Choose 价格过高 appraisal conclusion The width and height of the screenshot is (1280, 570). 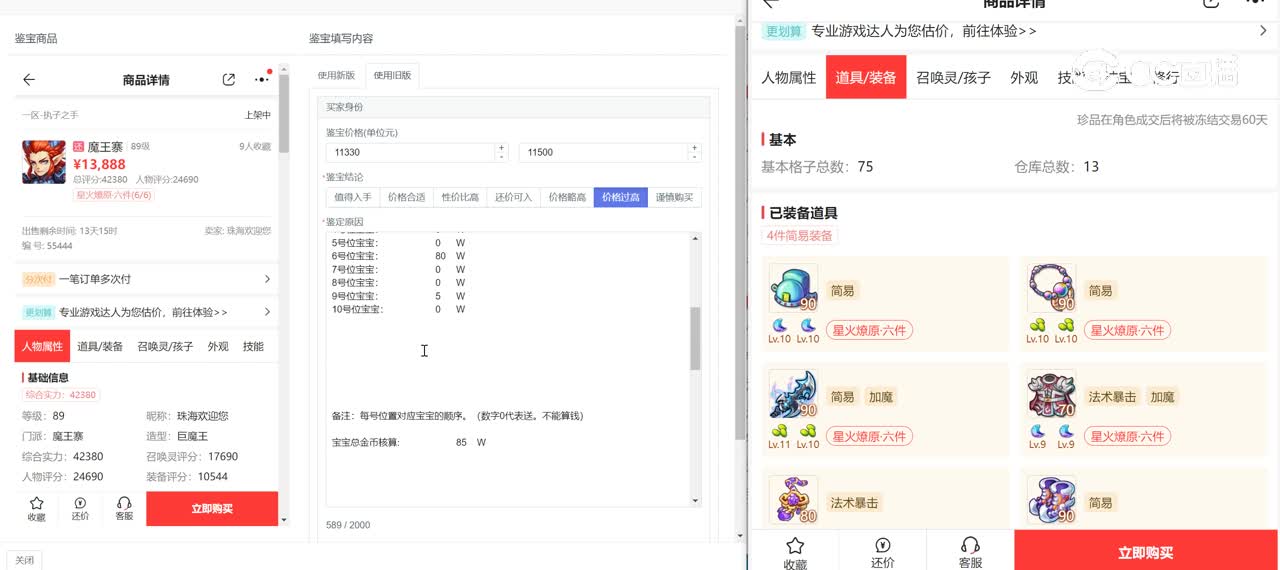click(x=621, y=197)
